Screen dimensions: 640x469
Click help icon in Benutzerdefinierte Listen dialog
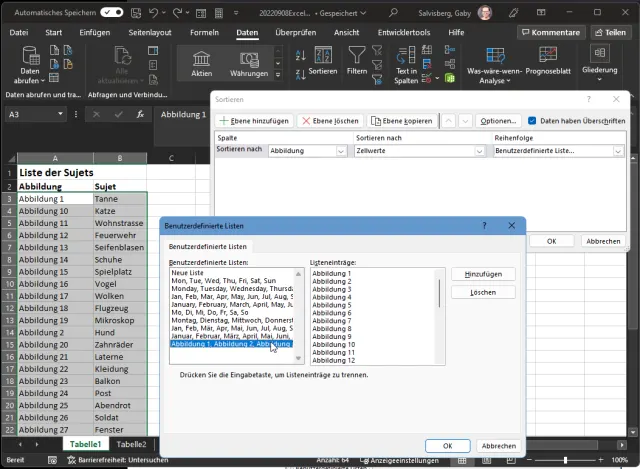[484, 227]
